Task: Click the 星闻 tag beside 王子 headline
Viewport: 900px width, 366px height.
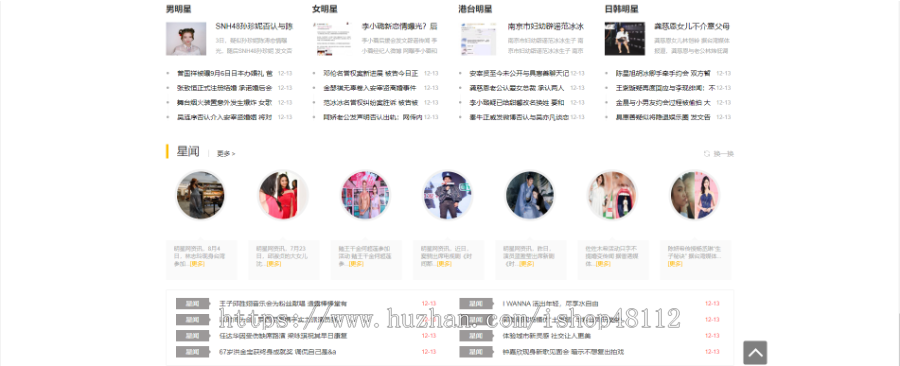Action: [x=193, y=303]
